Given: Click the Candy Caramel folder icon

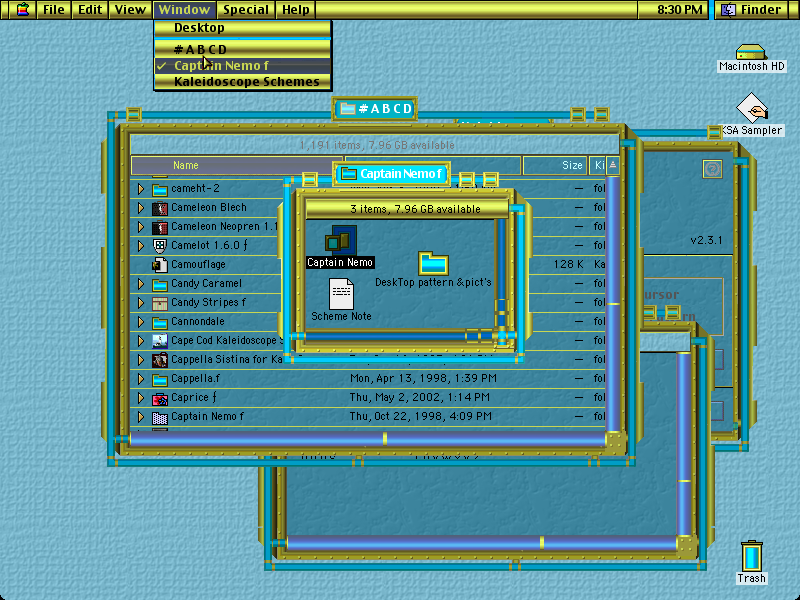Looking at the screenshot, I should pyautogui.click(x=160, y=284).
